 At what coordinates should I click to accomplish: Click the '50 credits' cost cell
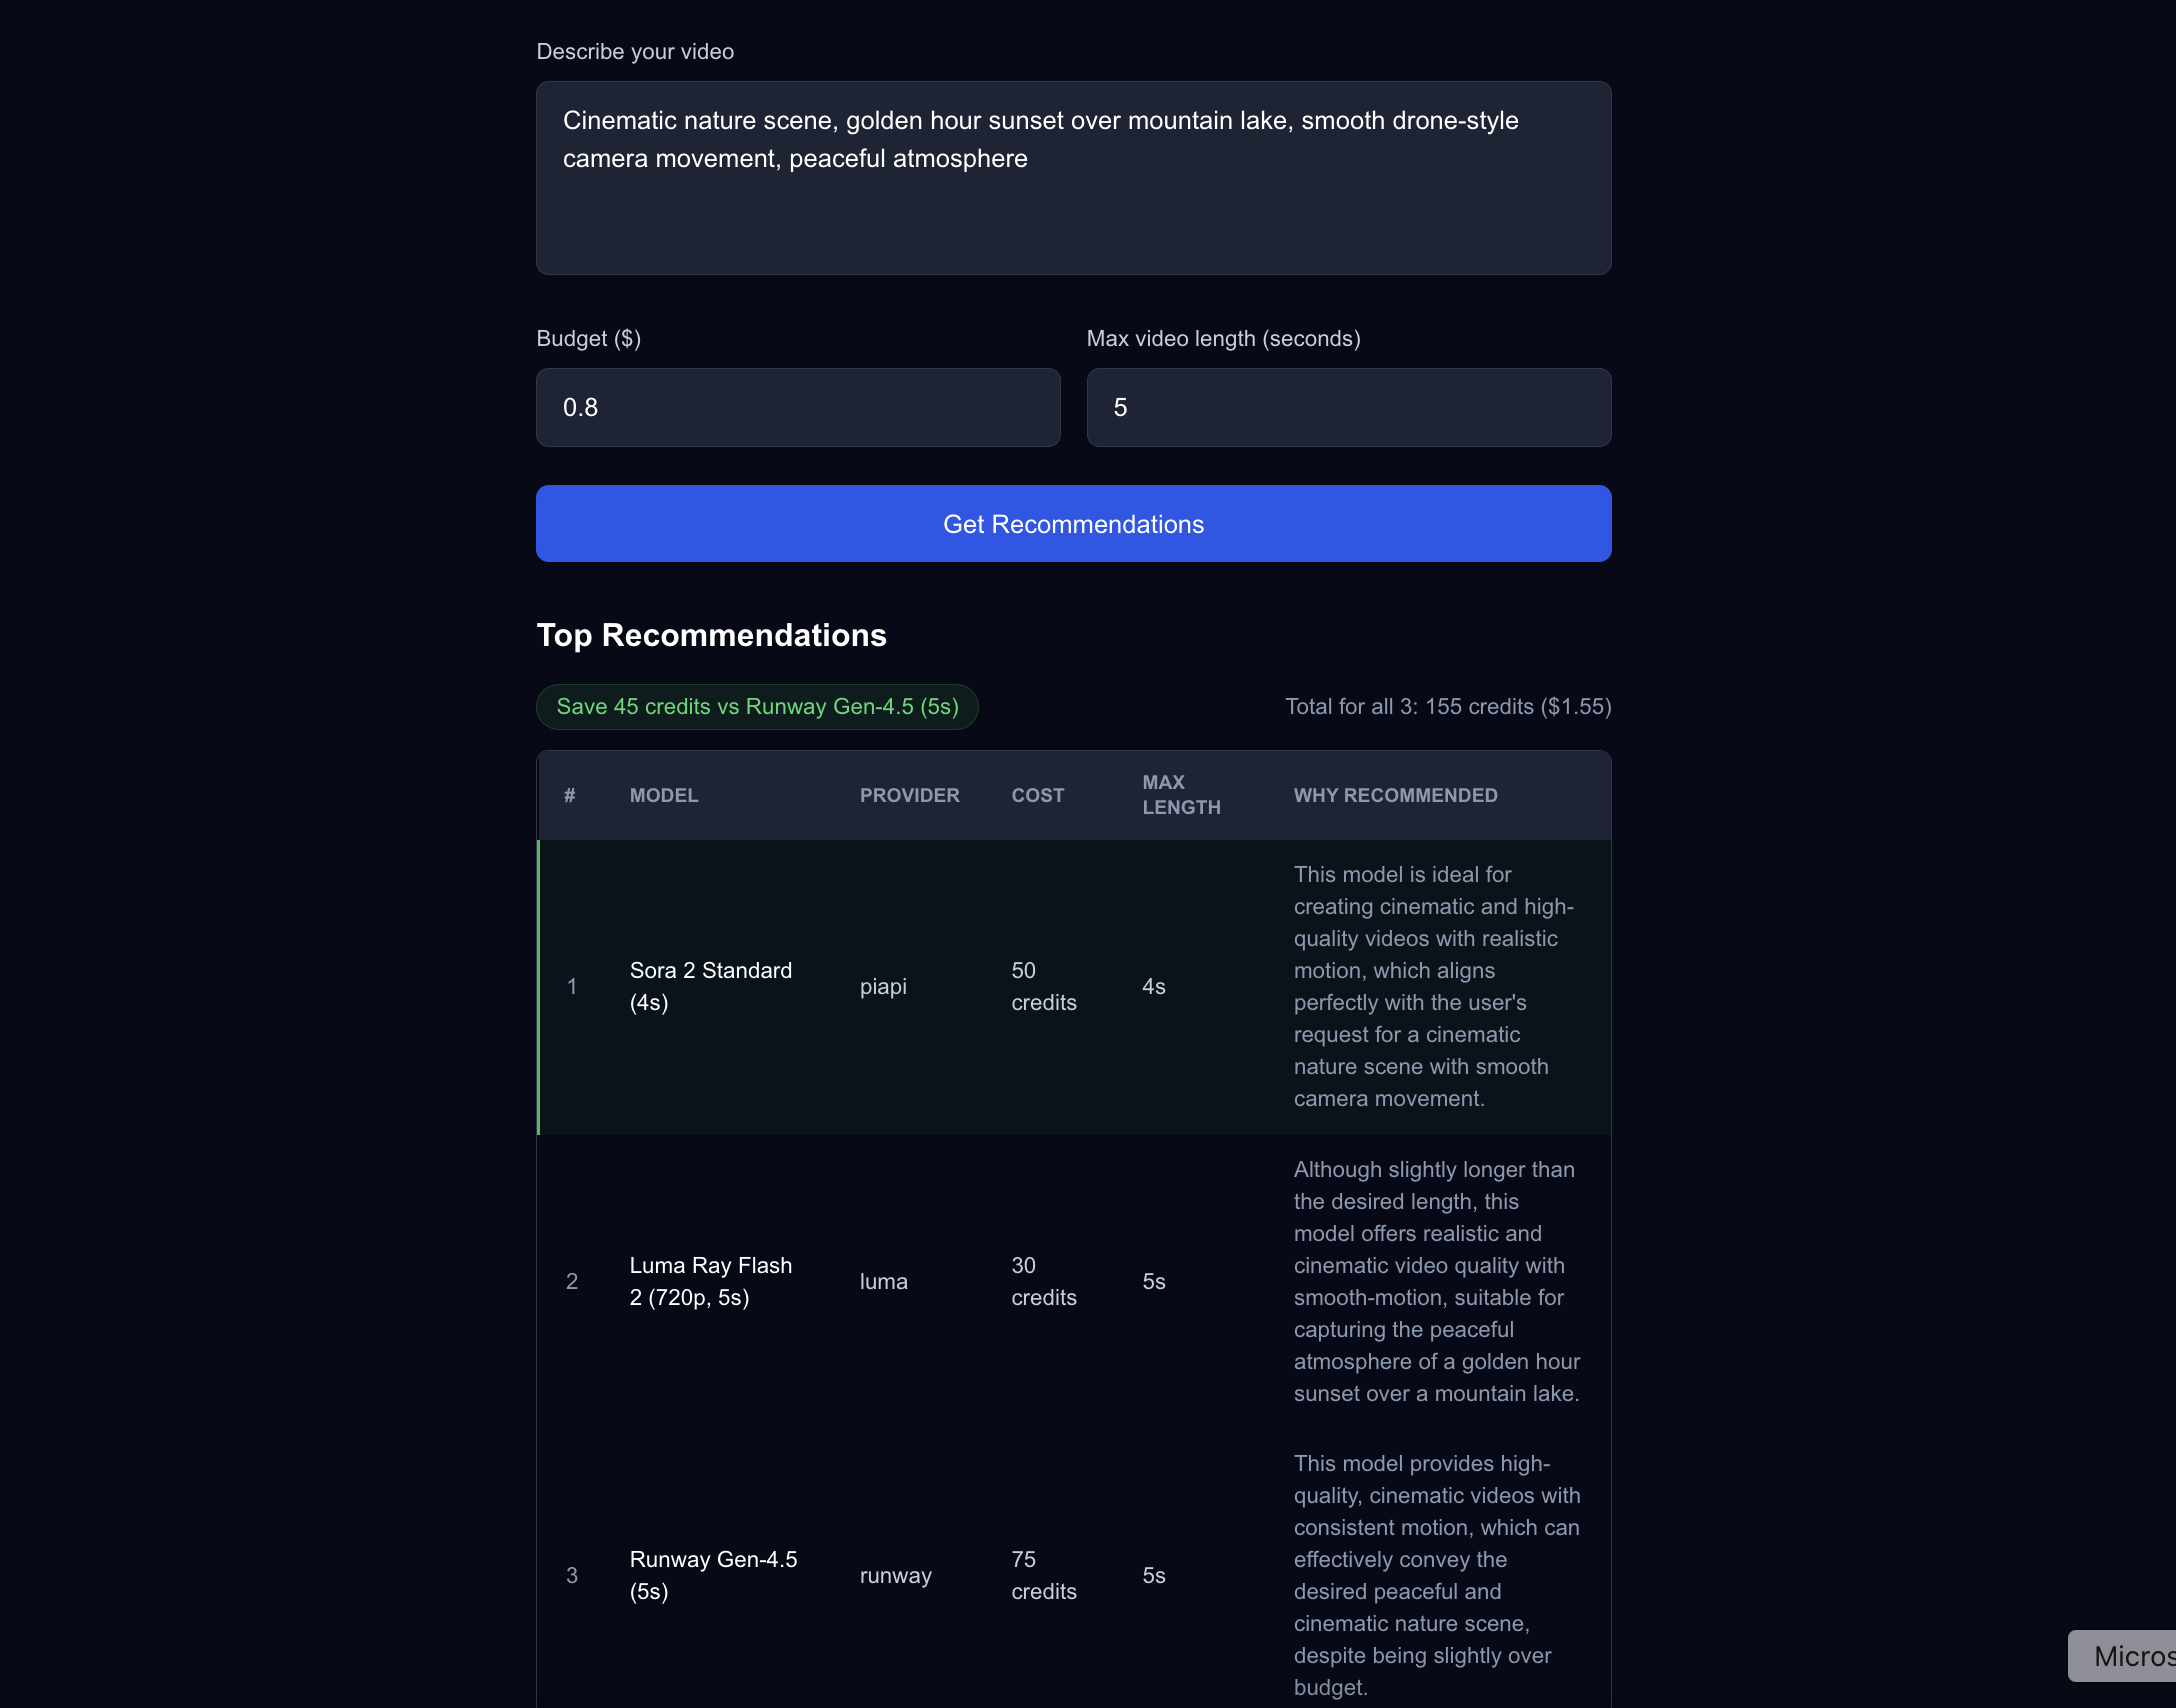1044,986
